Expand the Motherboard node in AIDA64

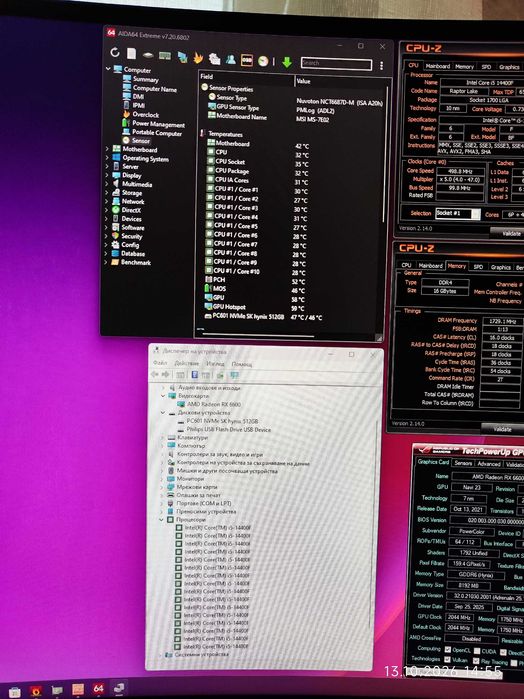click(x=107, y=148)
